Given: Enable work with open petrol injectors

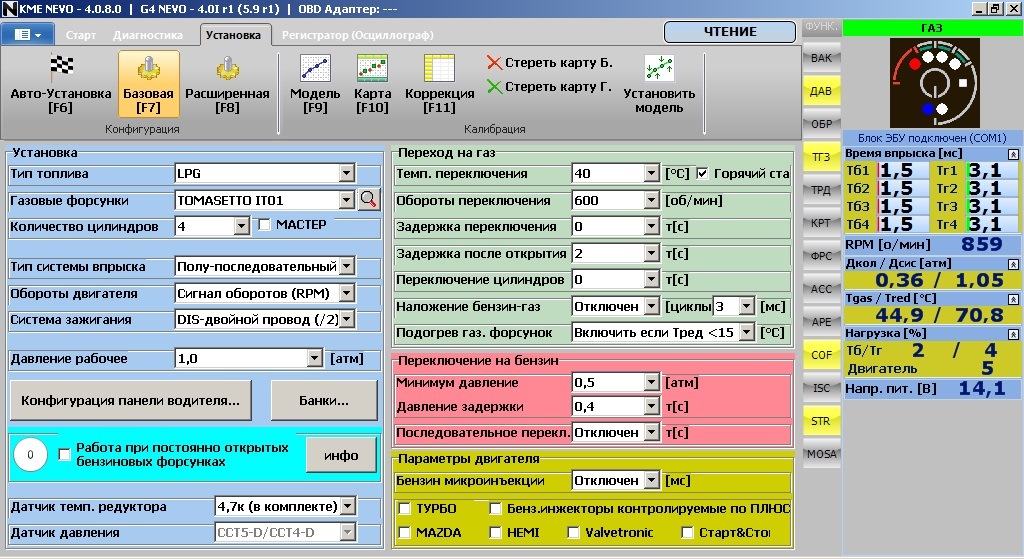Looking at the screenshot, I should (x=64, y=455).
